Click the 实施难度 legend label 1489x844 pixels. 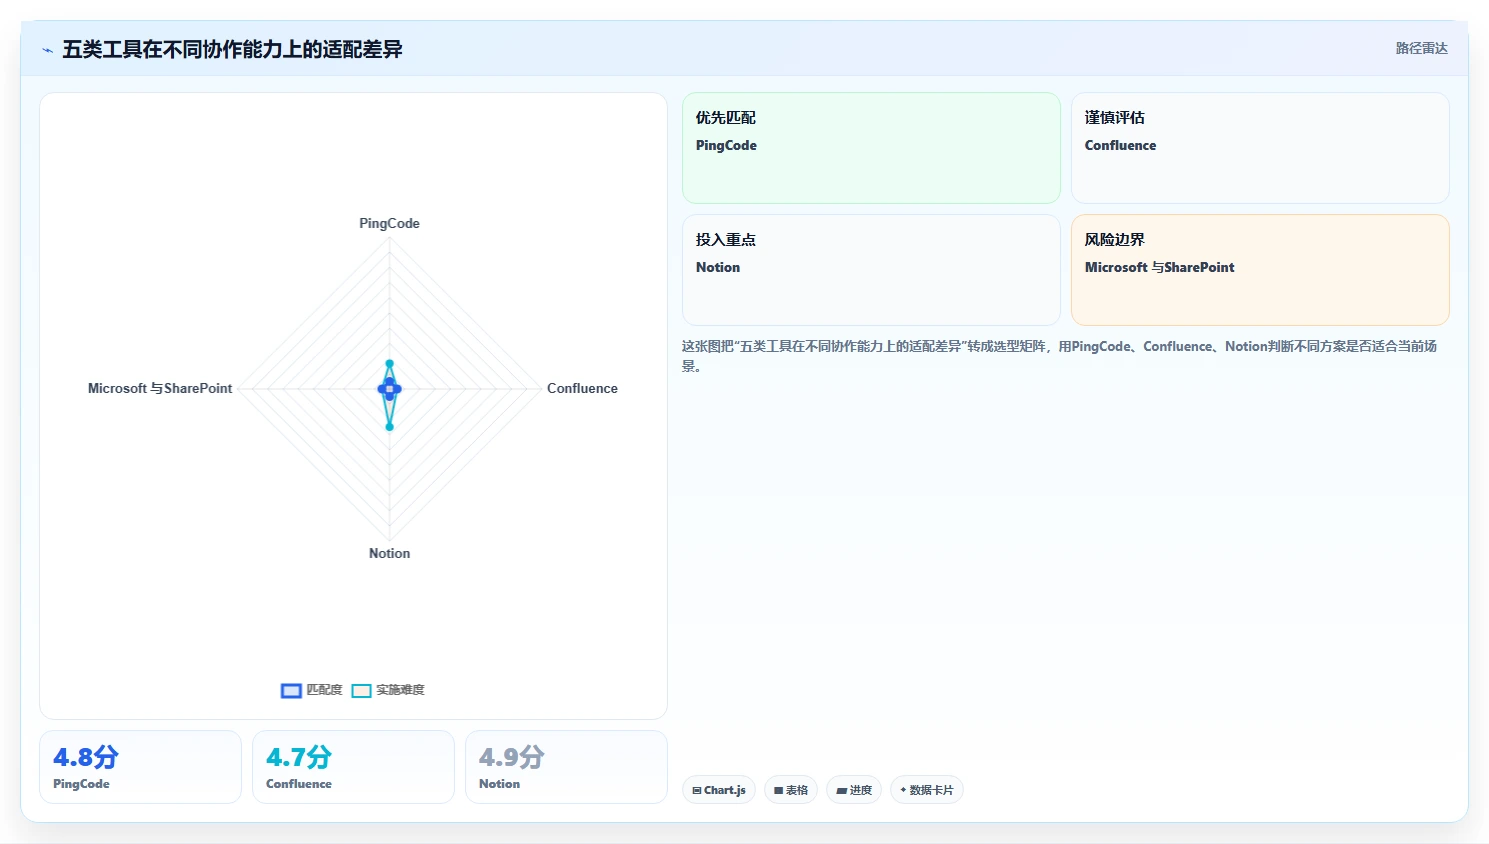(x=400, y=690)
